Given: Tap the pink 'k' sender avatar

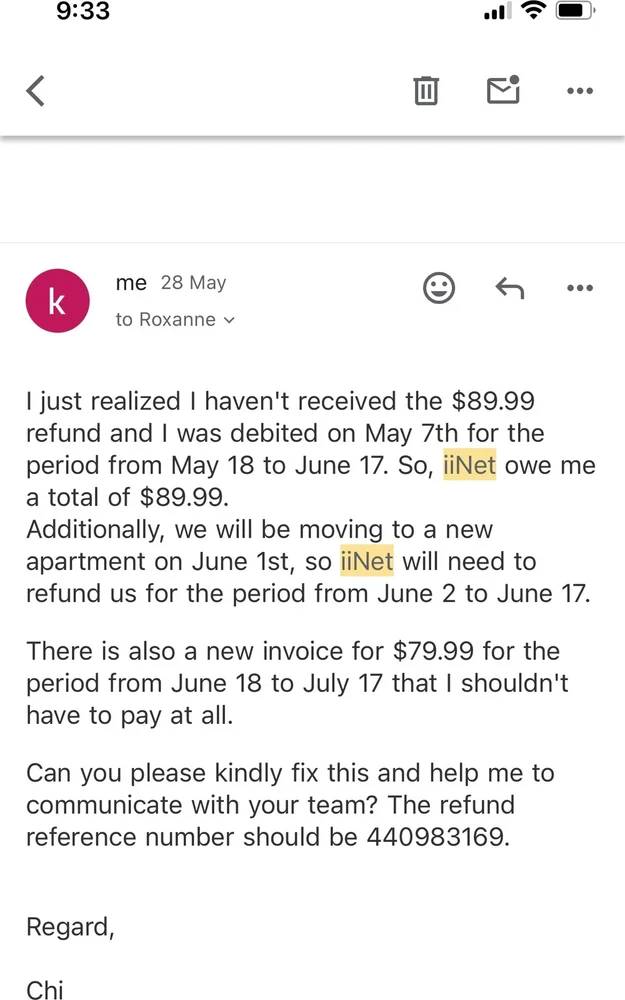Looking at the screenshot, I should pos(57,300).
